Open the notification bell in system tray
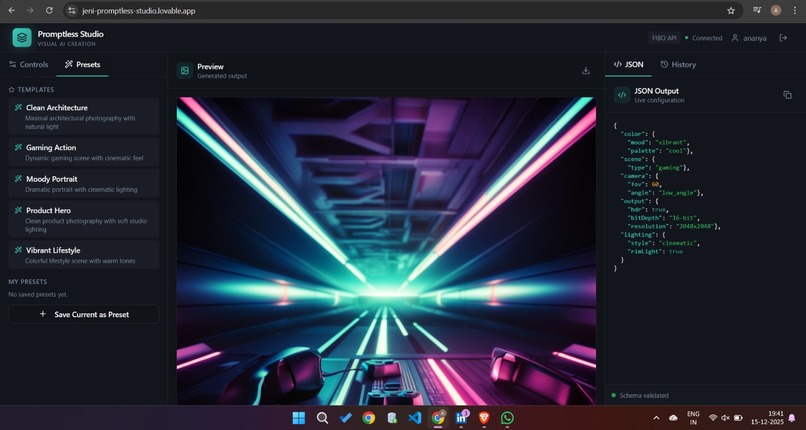Screen dimensions: 806x430 point(792,418)
